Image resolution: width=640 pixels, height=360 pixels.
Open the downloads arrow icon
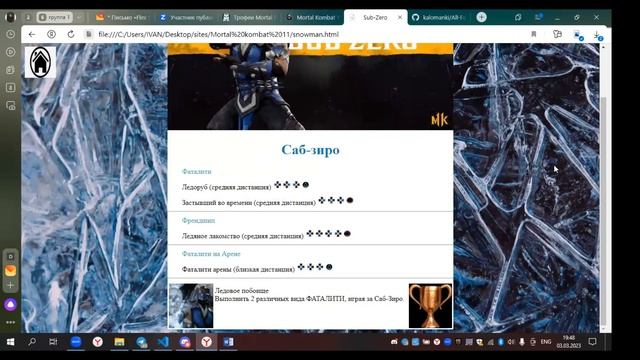click(598, 36)
